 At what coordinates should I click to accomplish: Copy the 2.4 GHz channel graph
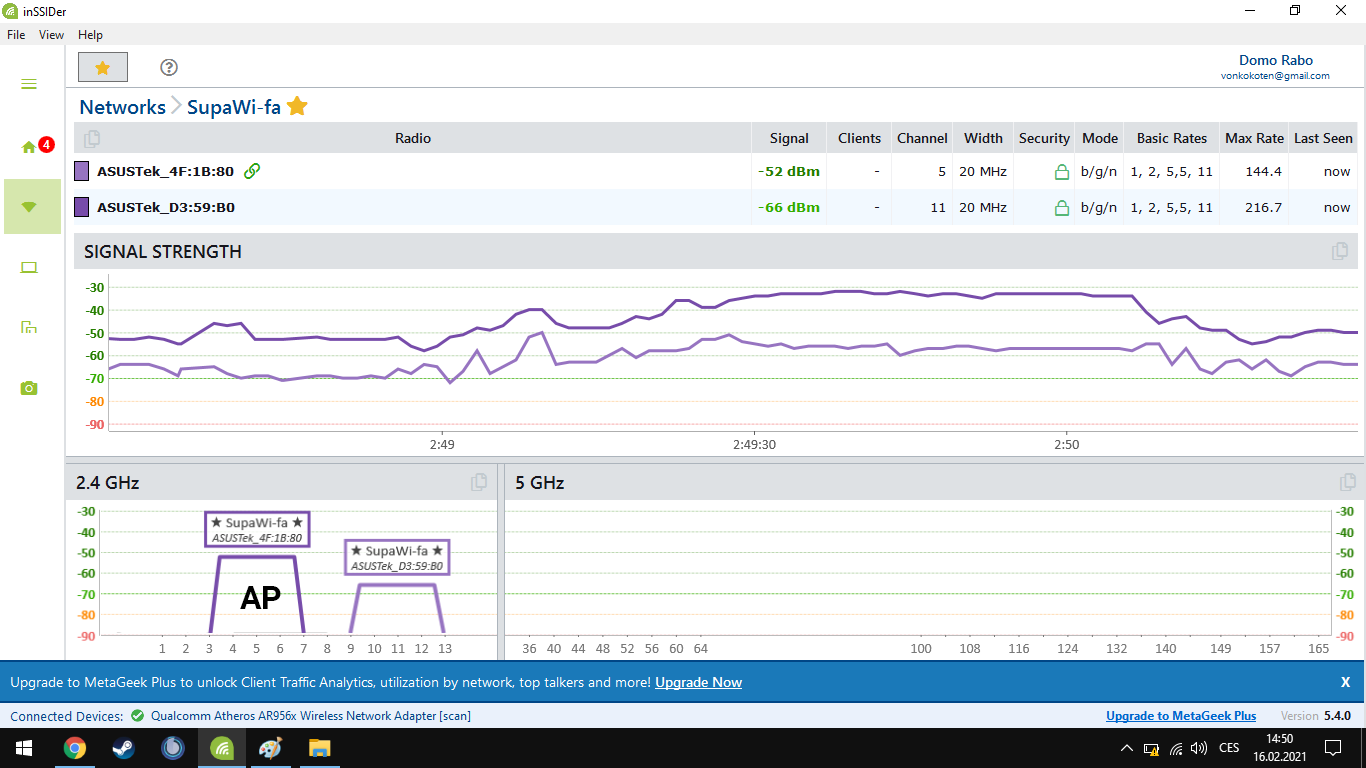[x=480, y=482]
